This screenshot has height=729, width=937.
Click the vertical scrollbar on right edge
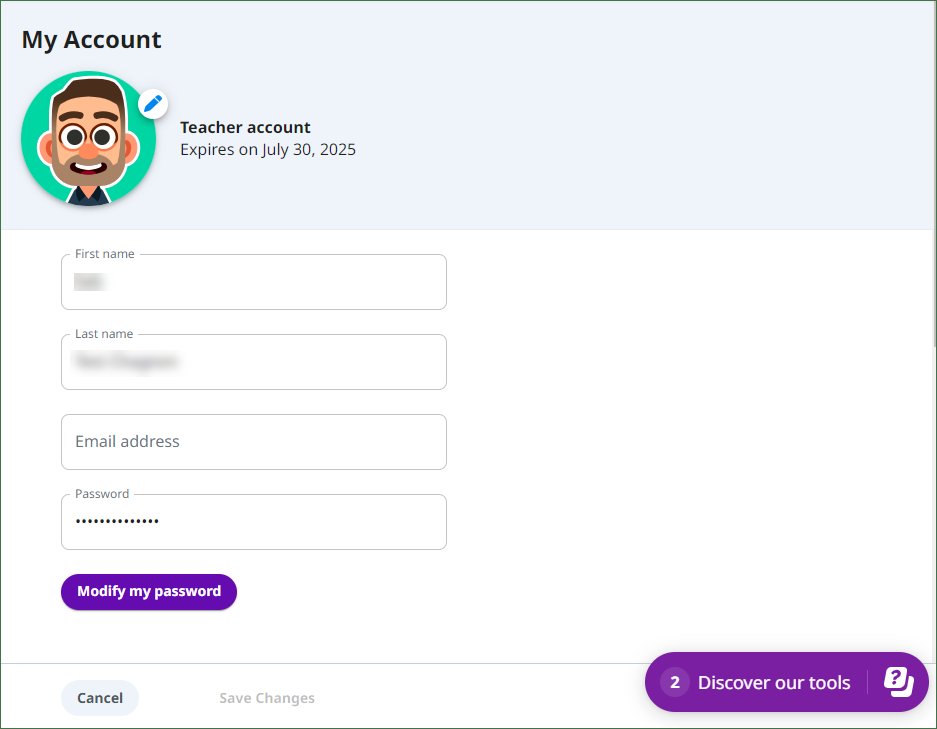[x=934, y=173]
